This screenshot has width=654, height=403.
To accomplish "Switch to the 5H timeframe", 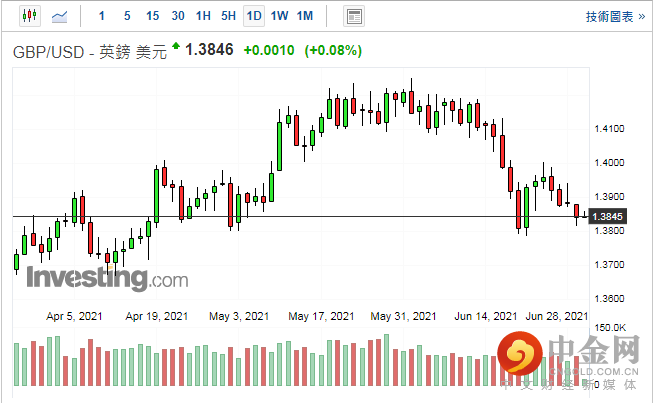I will pos(228,16).
